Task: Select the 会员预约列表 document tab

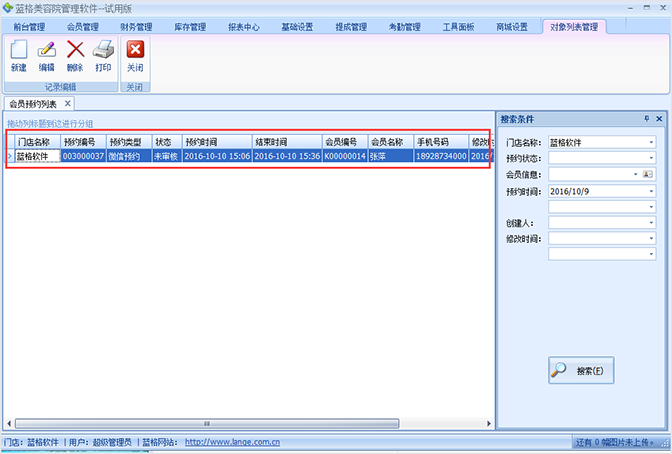Action: 33,104
